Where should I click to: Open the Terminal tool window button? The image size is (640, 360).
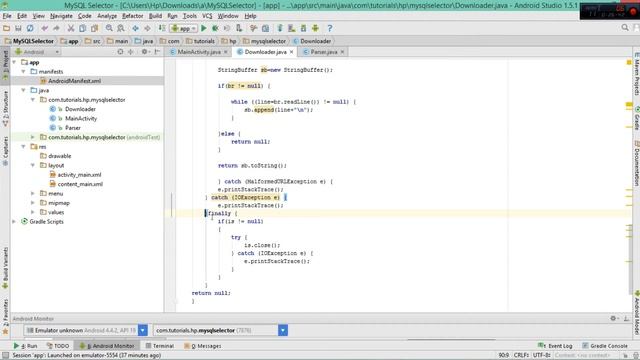tap(160, 346)
